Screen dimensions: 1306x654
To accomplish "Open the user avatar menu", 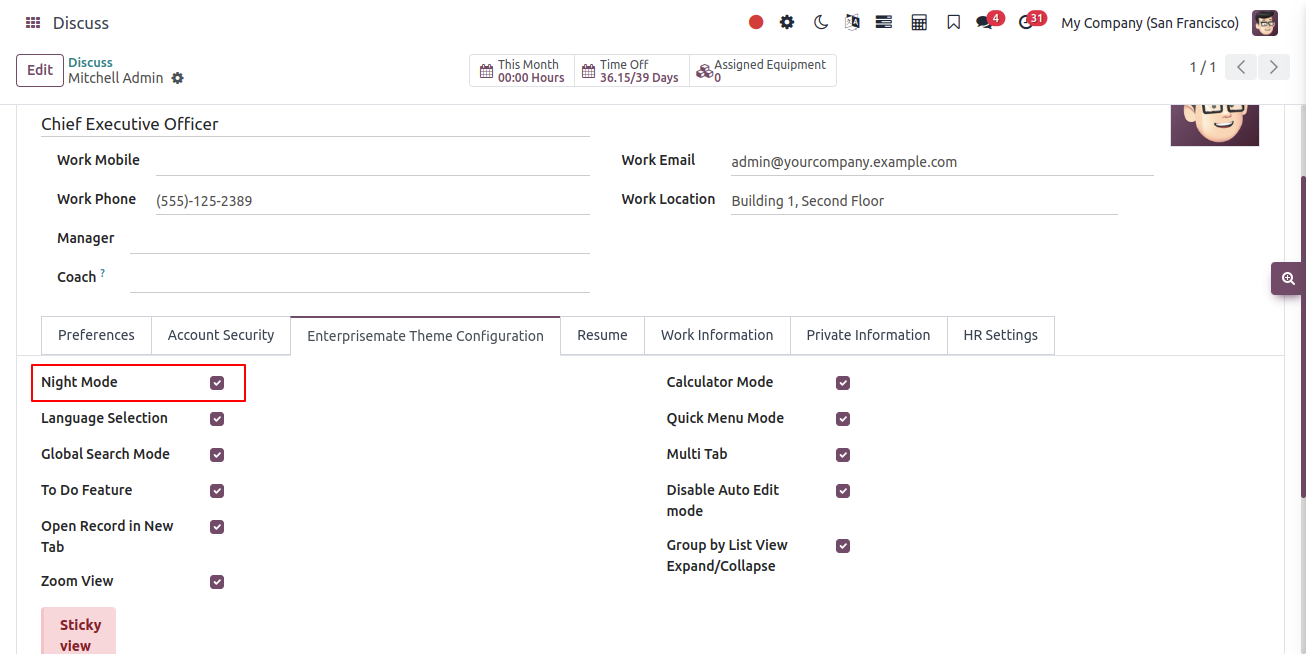I will click(x=1265, y=23).
